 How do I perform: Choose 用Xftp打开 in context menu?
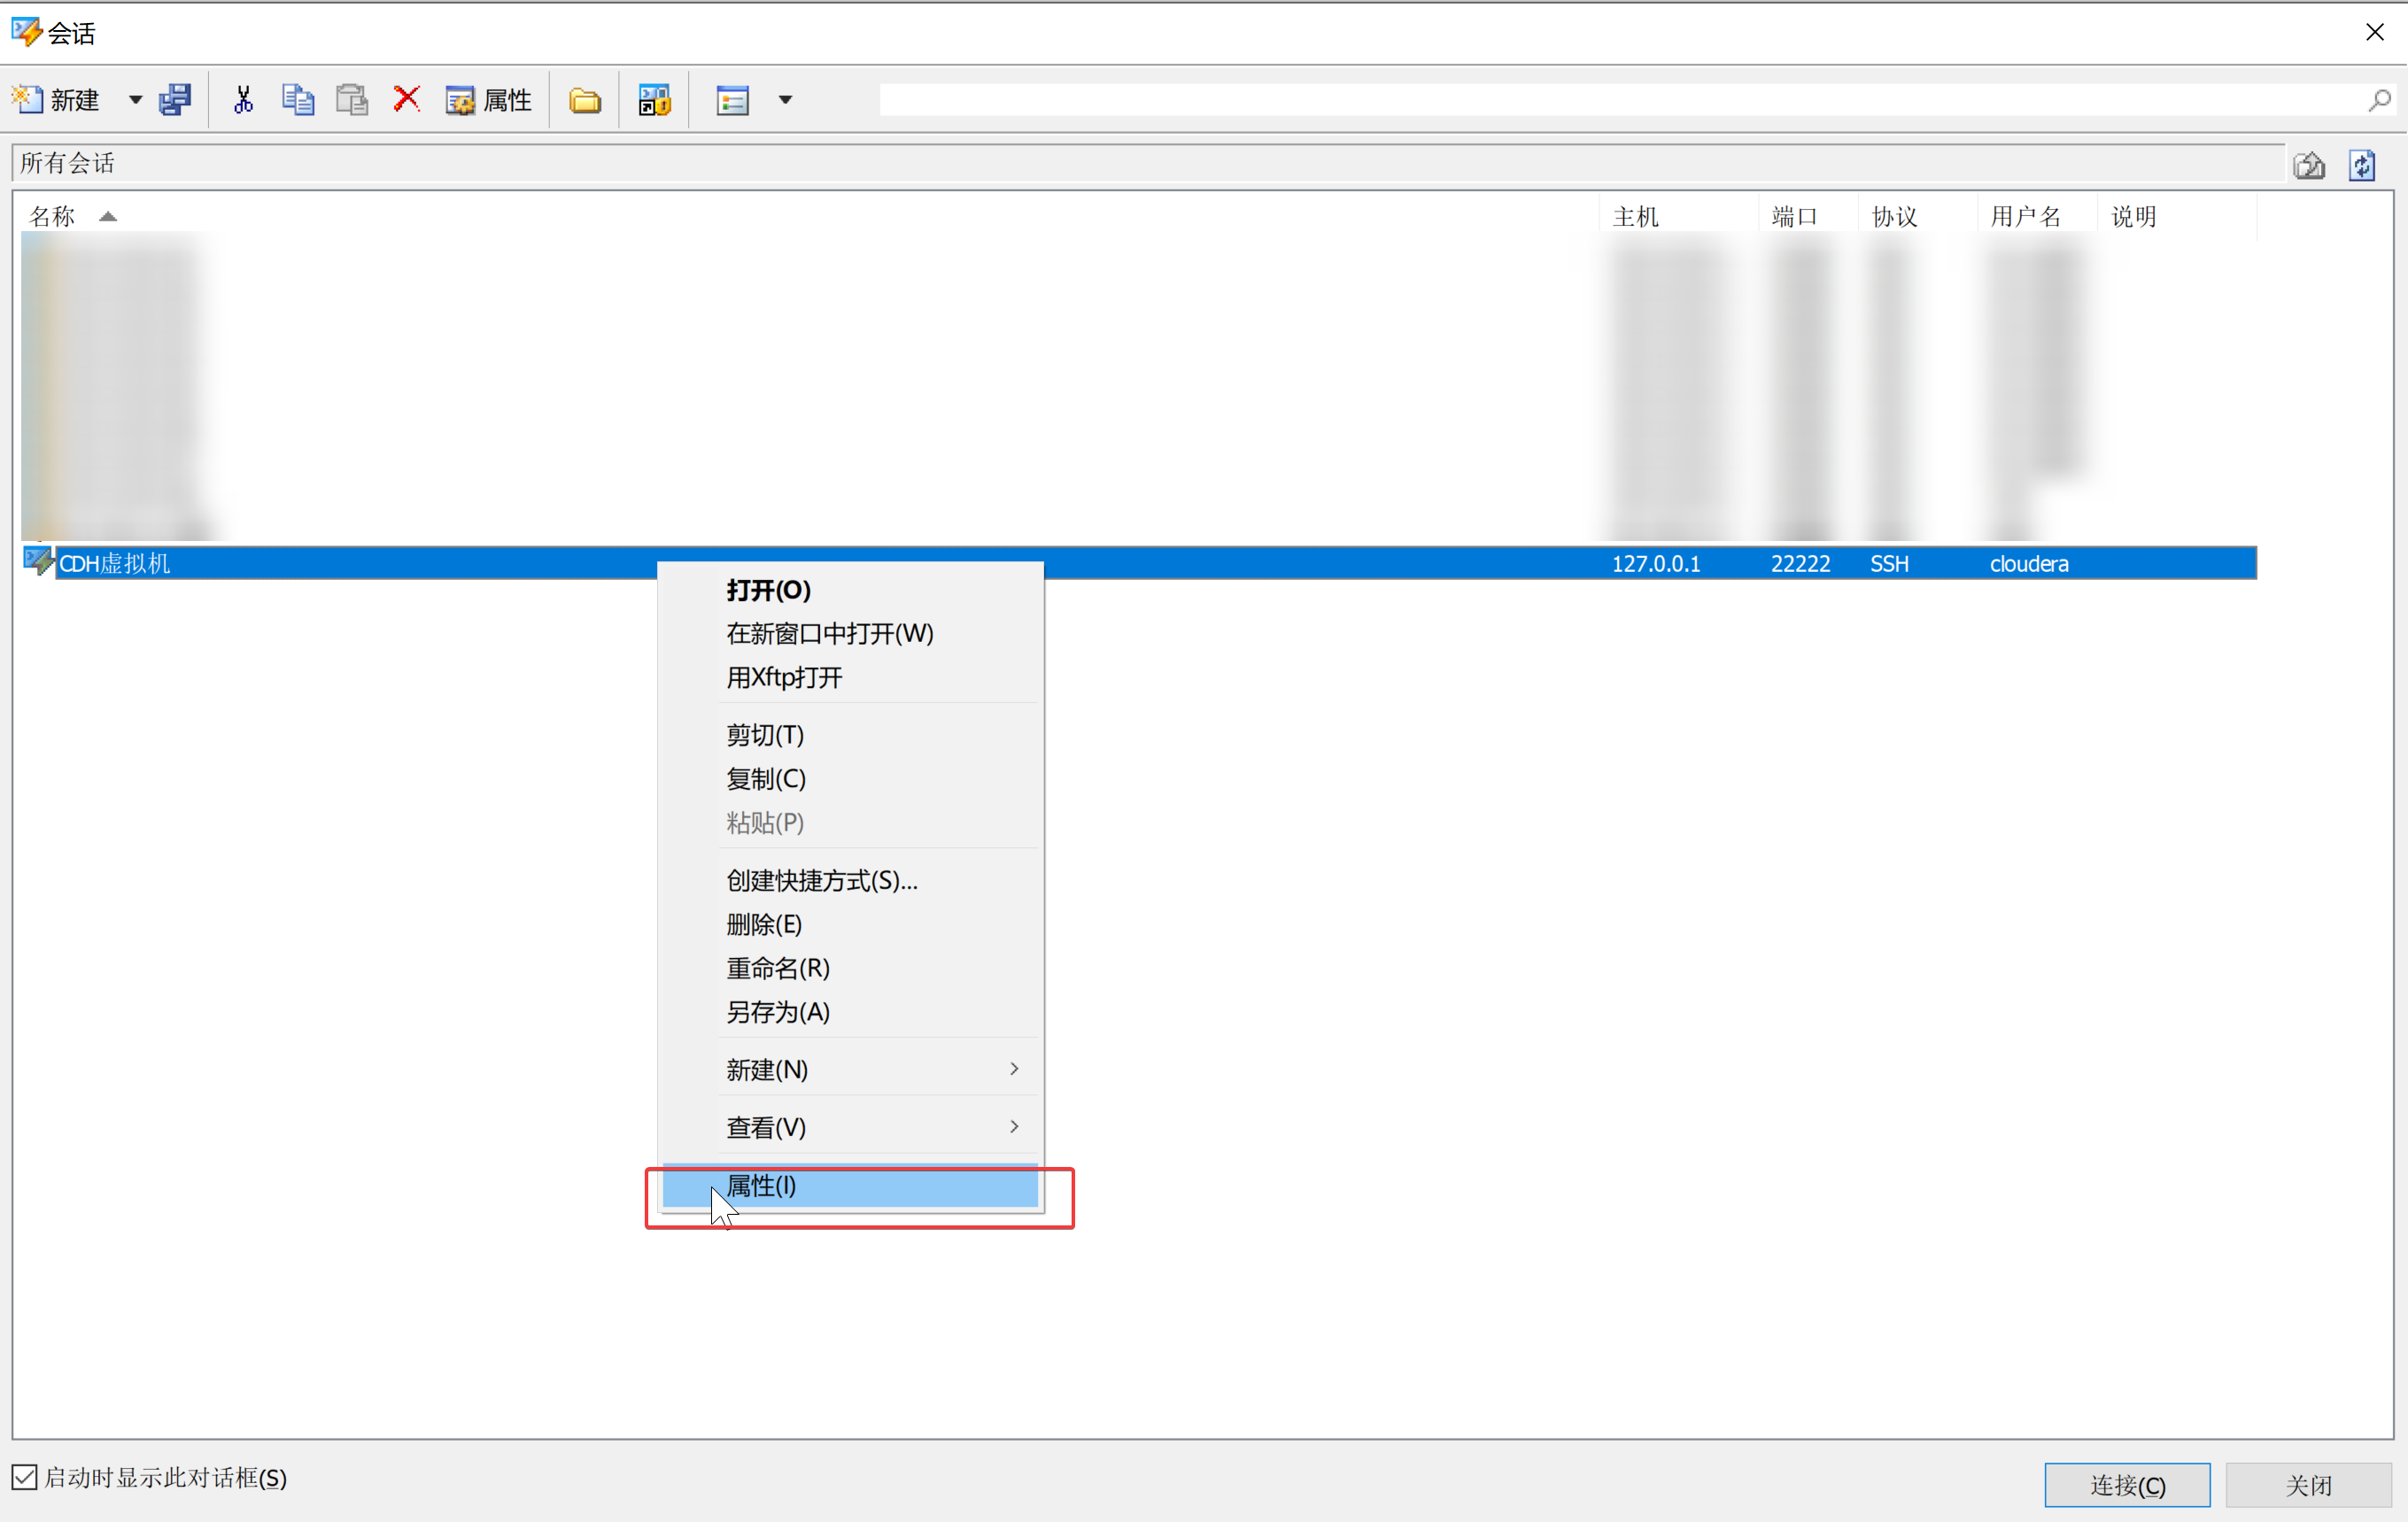click(784, 677)
